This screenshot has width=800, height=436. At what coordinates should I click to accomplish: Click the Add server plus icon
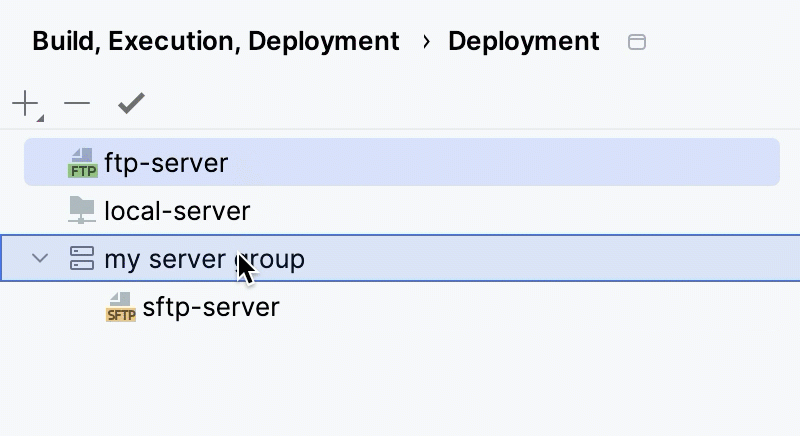coord(24,102)
